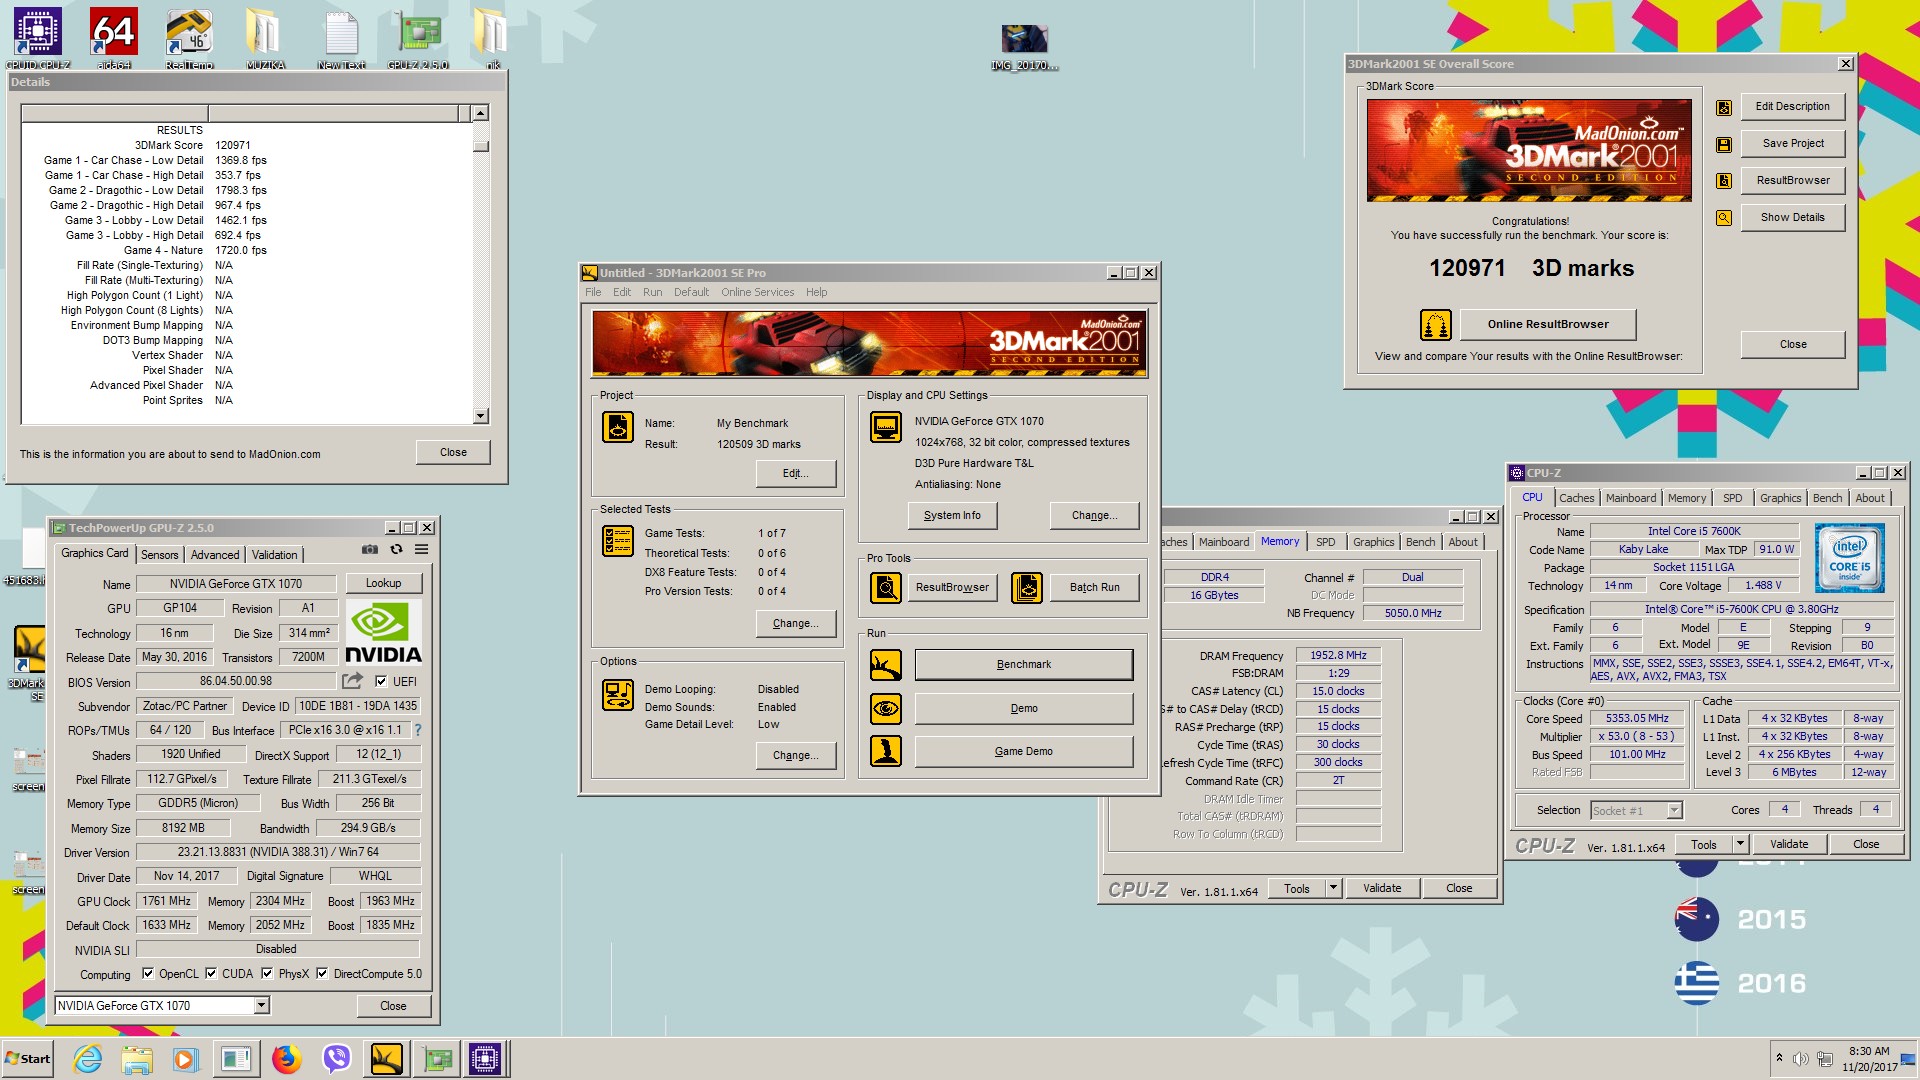
Task: Open the GPU-Z 2.5.0 desktop icon
Action: [x=418, y=37]
